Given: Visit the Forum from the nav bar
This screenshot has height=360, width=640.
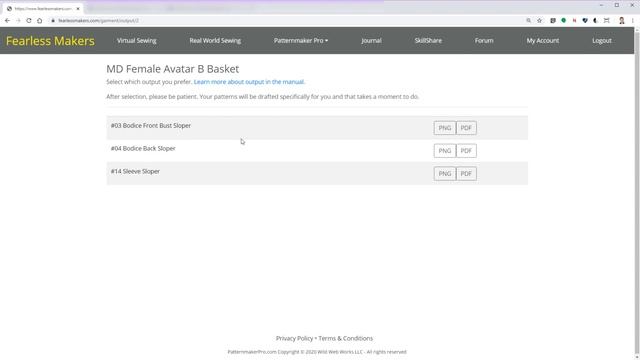Looking at the screenshot, I should (484, 40).
